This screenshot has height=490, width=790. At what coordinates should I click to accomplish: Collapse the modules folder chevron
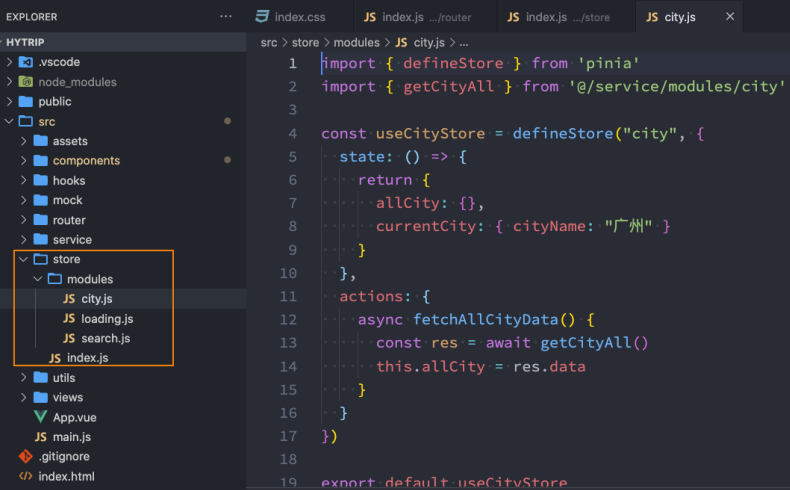(38, 279)
